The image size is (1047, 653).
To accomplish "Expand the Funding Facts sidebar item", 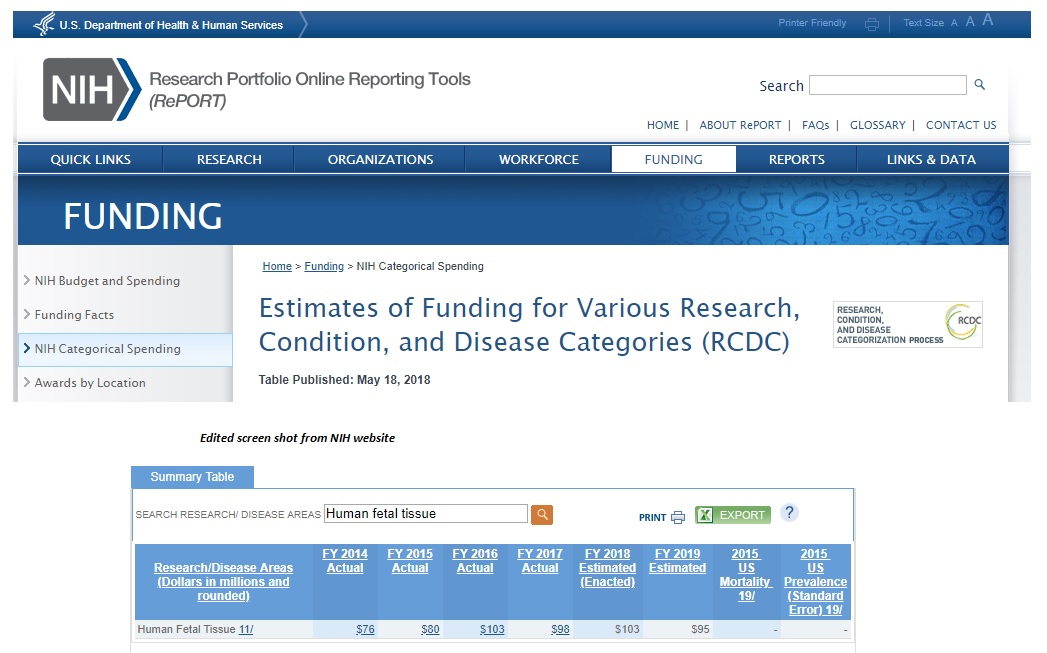I will (74, 314).
